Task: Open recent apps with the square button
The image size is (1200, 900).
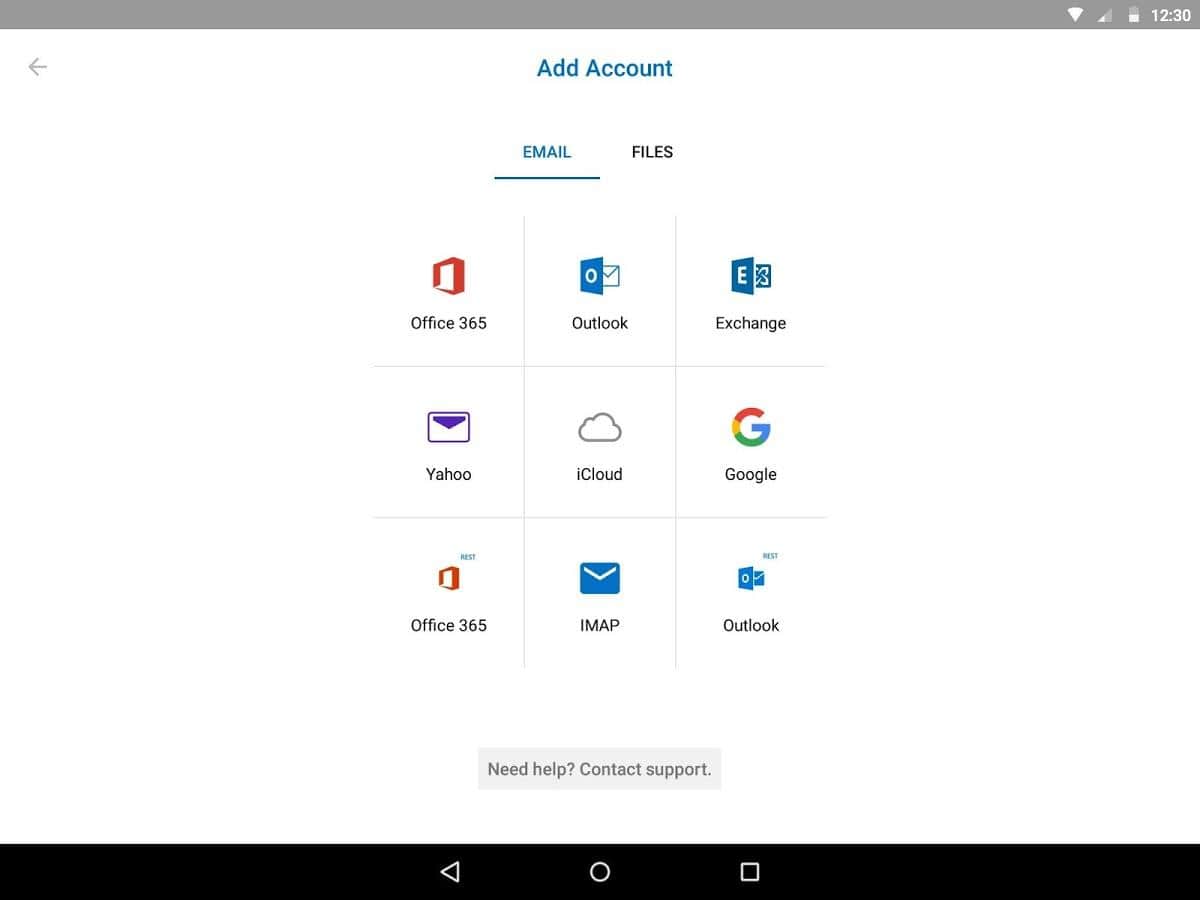Action: pos(750,872)
